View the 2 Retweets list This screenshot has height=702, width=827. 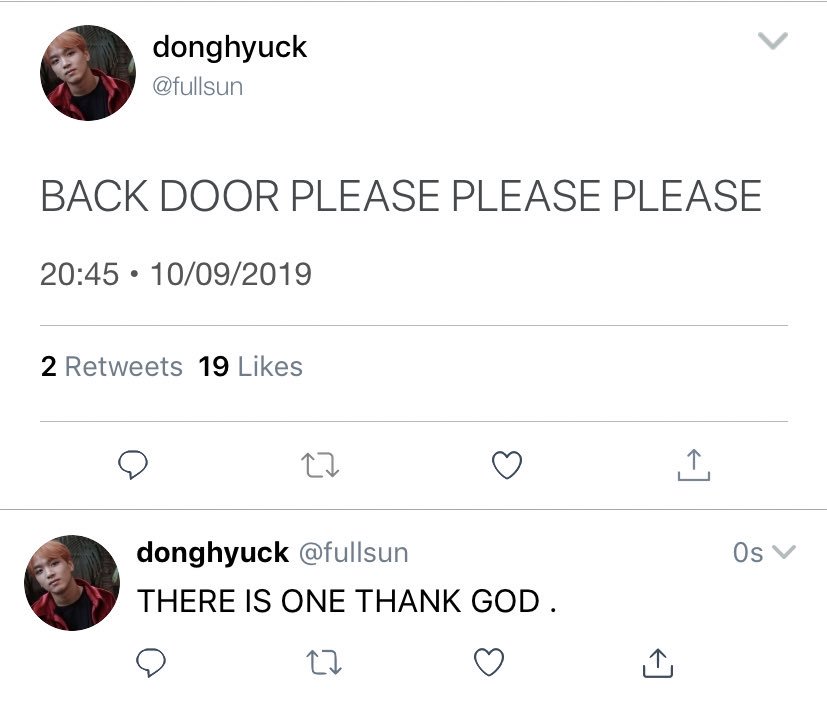pos(111,367)
